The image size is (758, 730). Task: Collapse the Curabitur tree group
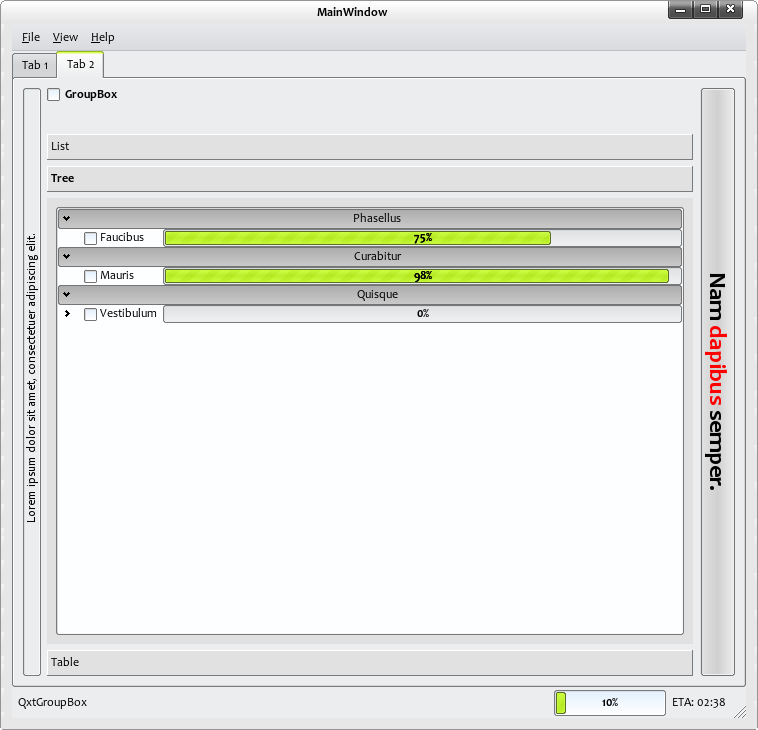[x=67, y=256]
